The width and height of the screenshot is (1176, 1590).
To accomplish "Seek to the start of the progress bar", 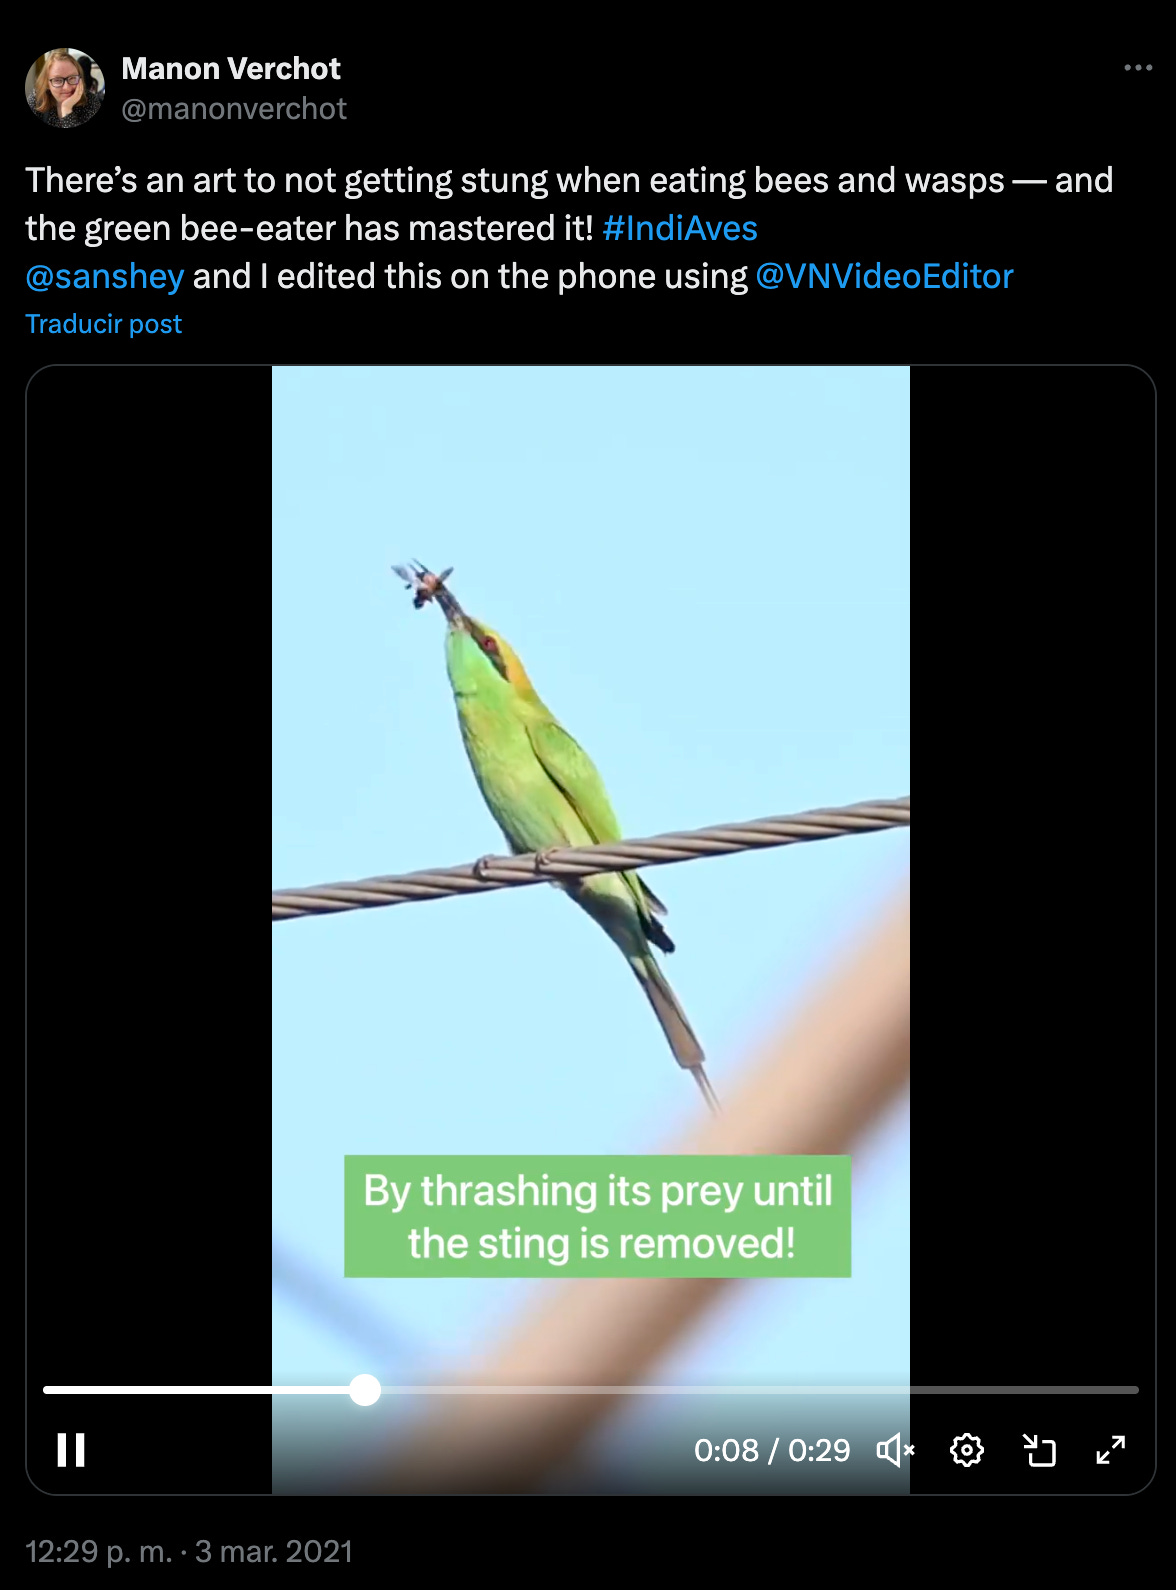I will pos(48,1390).
